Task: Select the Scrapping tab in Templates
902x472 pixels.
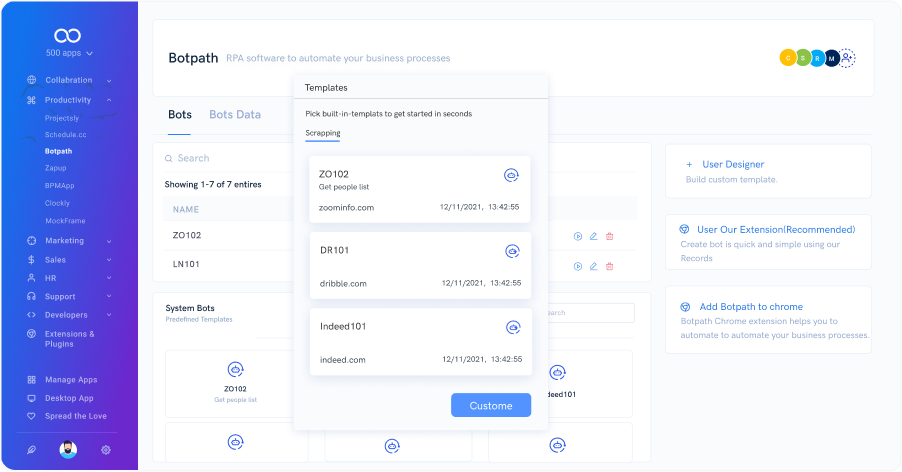Action: [322, 133]
